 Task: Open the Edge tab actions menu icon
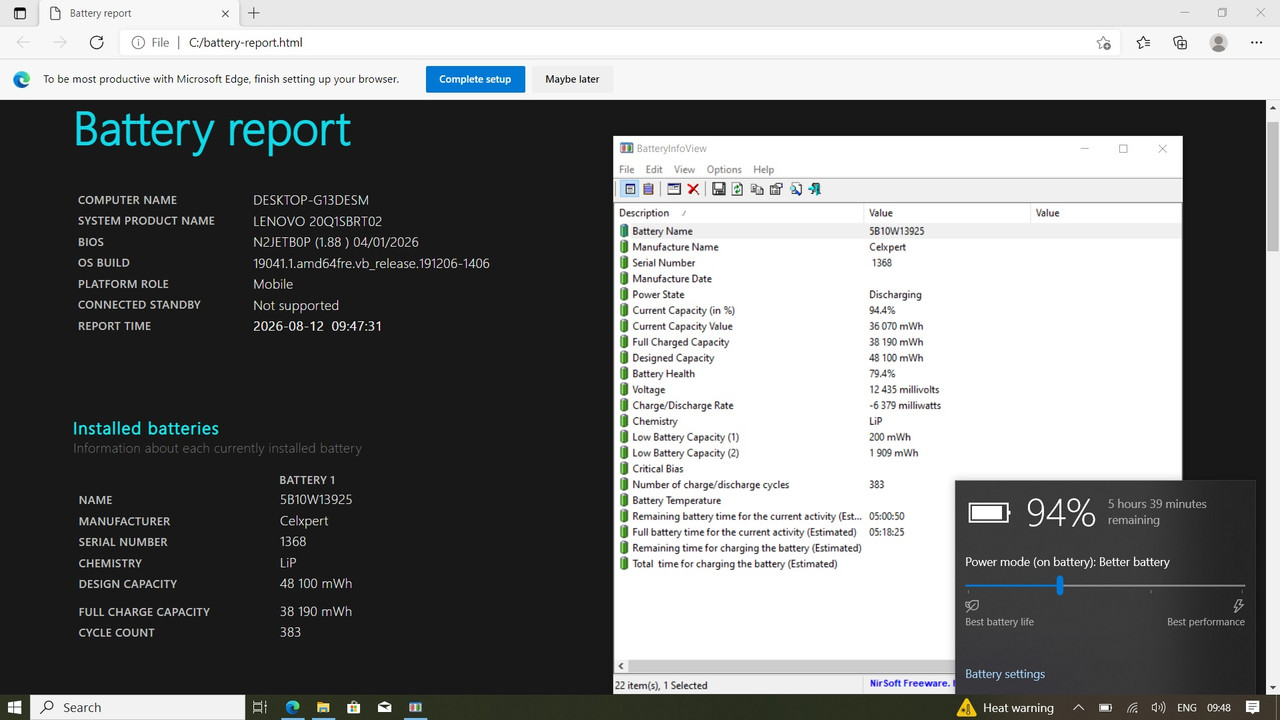pyautogui.click(x=20, y=14)
